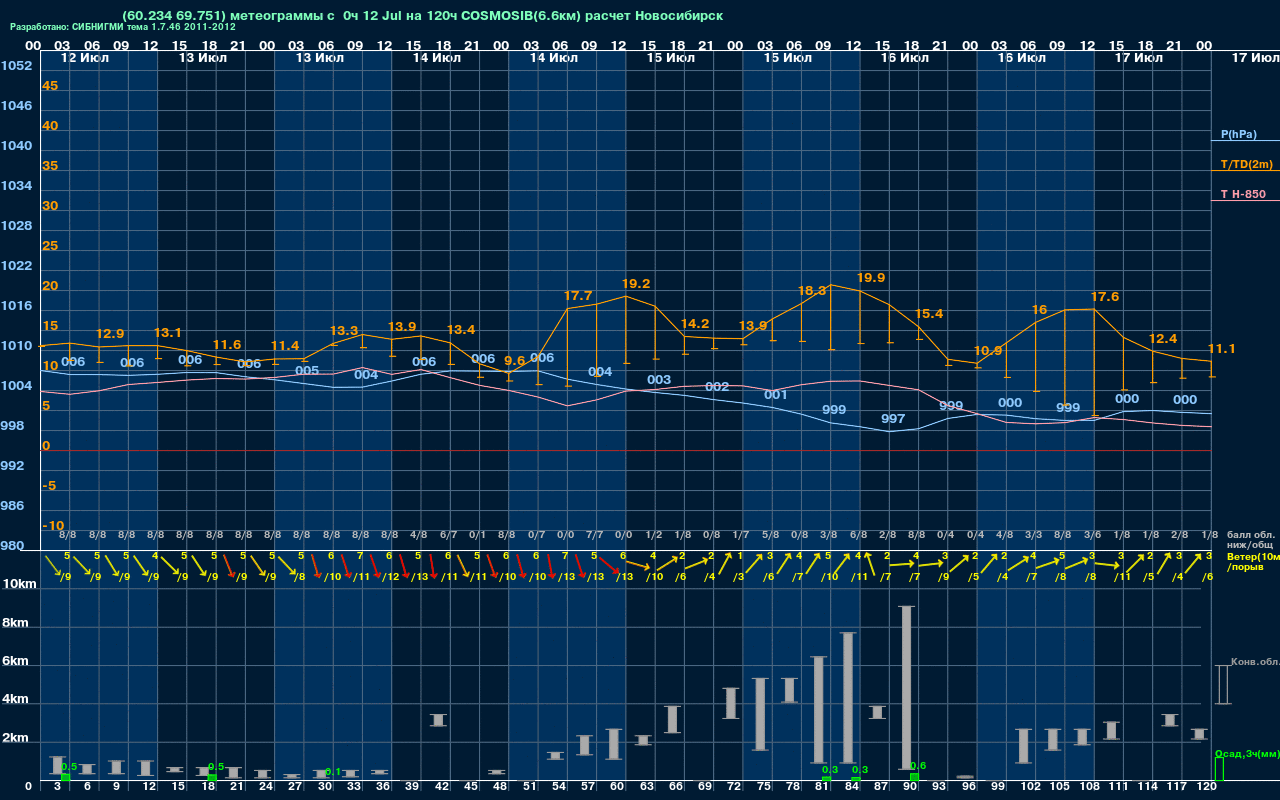Click the 17.7 temperature value

pos(578,296)
